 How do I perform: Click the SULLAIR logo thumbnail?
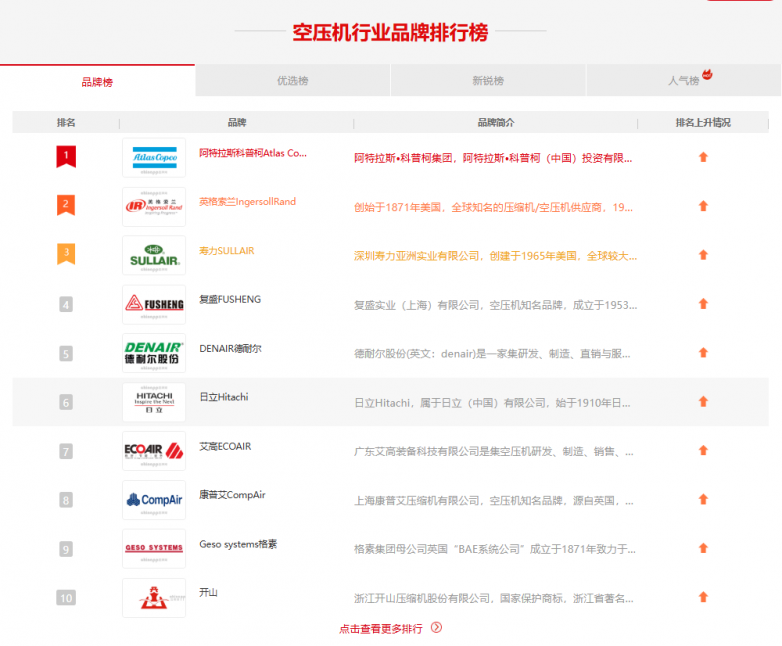tap(154, 255)
